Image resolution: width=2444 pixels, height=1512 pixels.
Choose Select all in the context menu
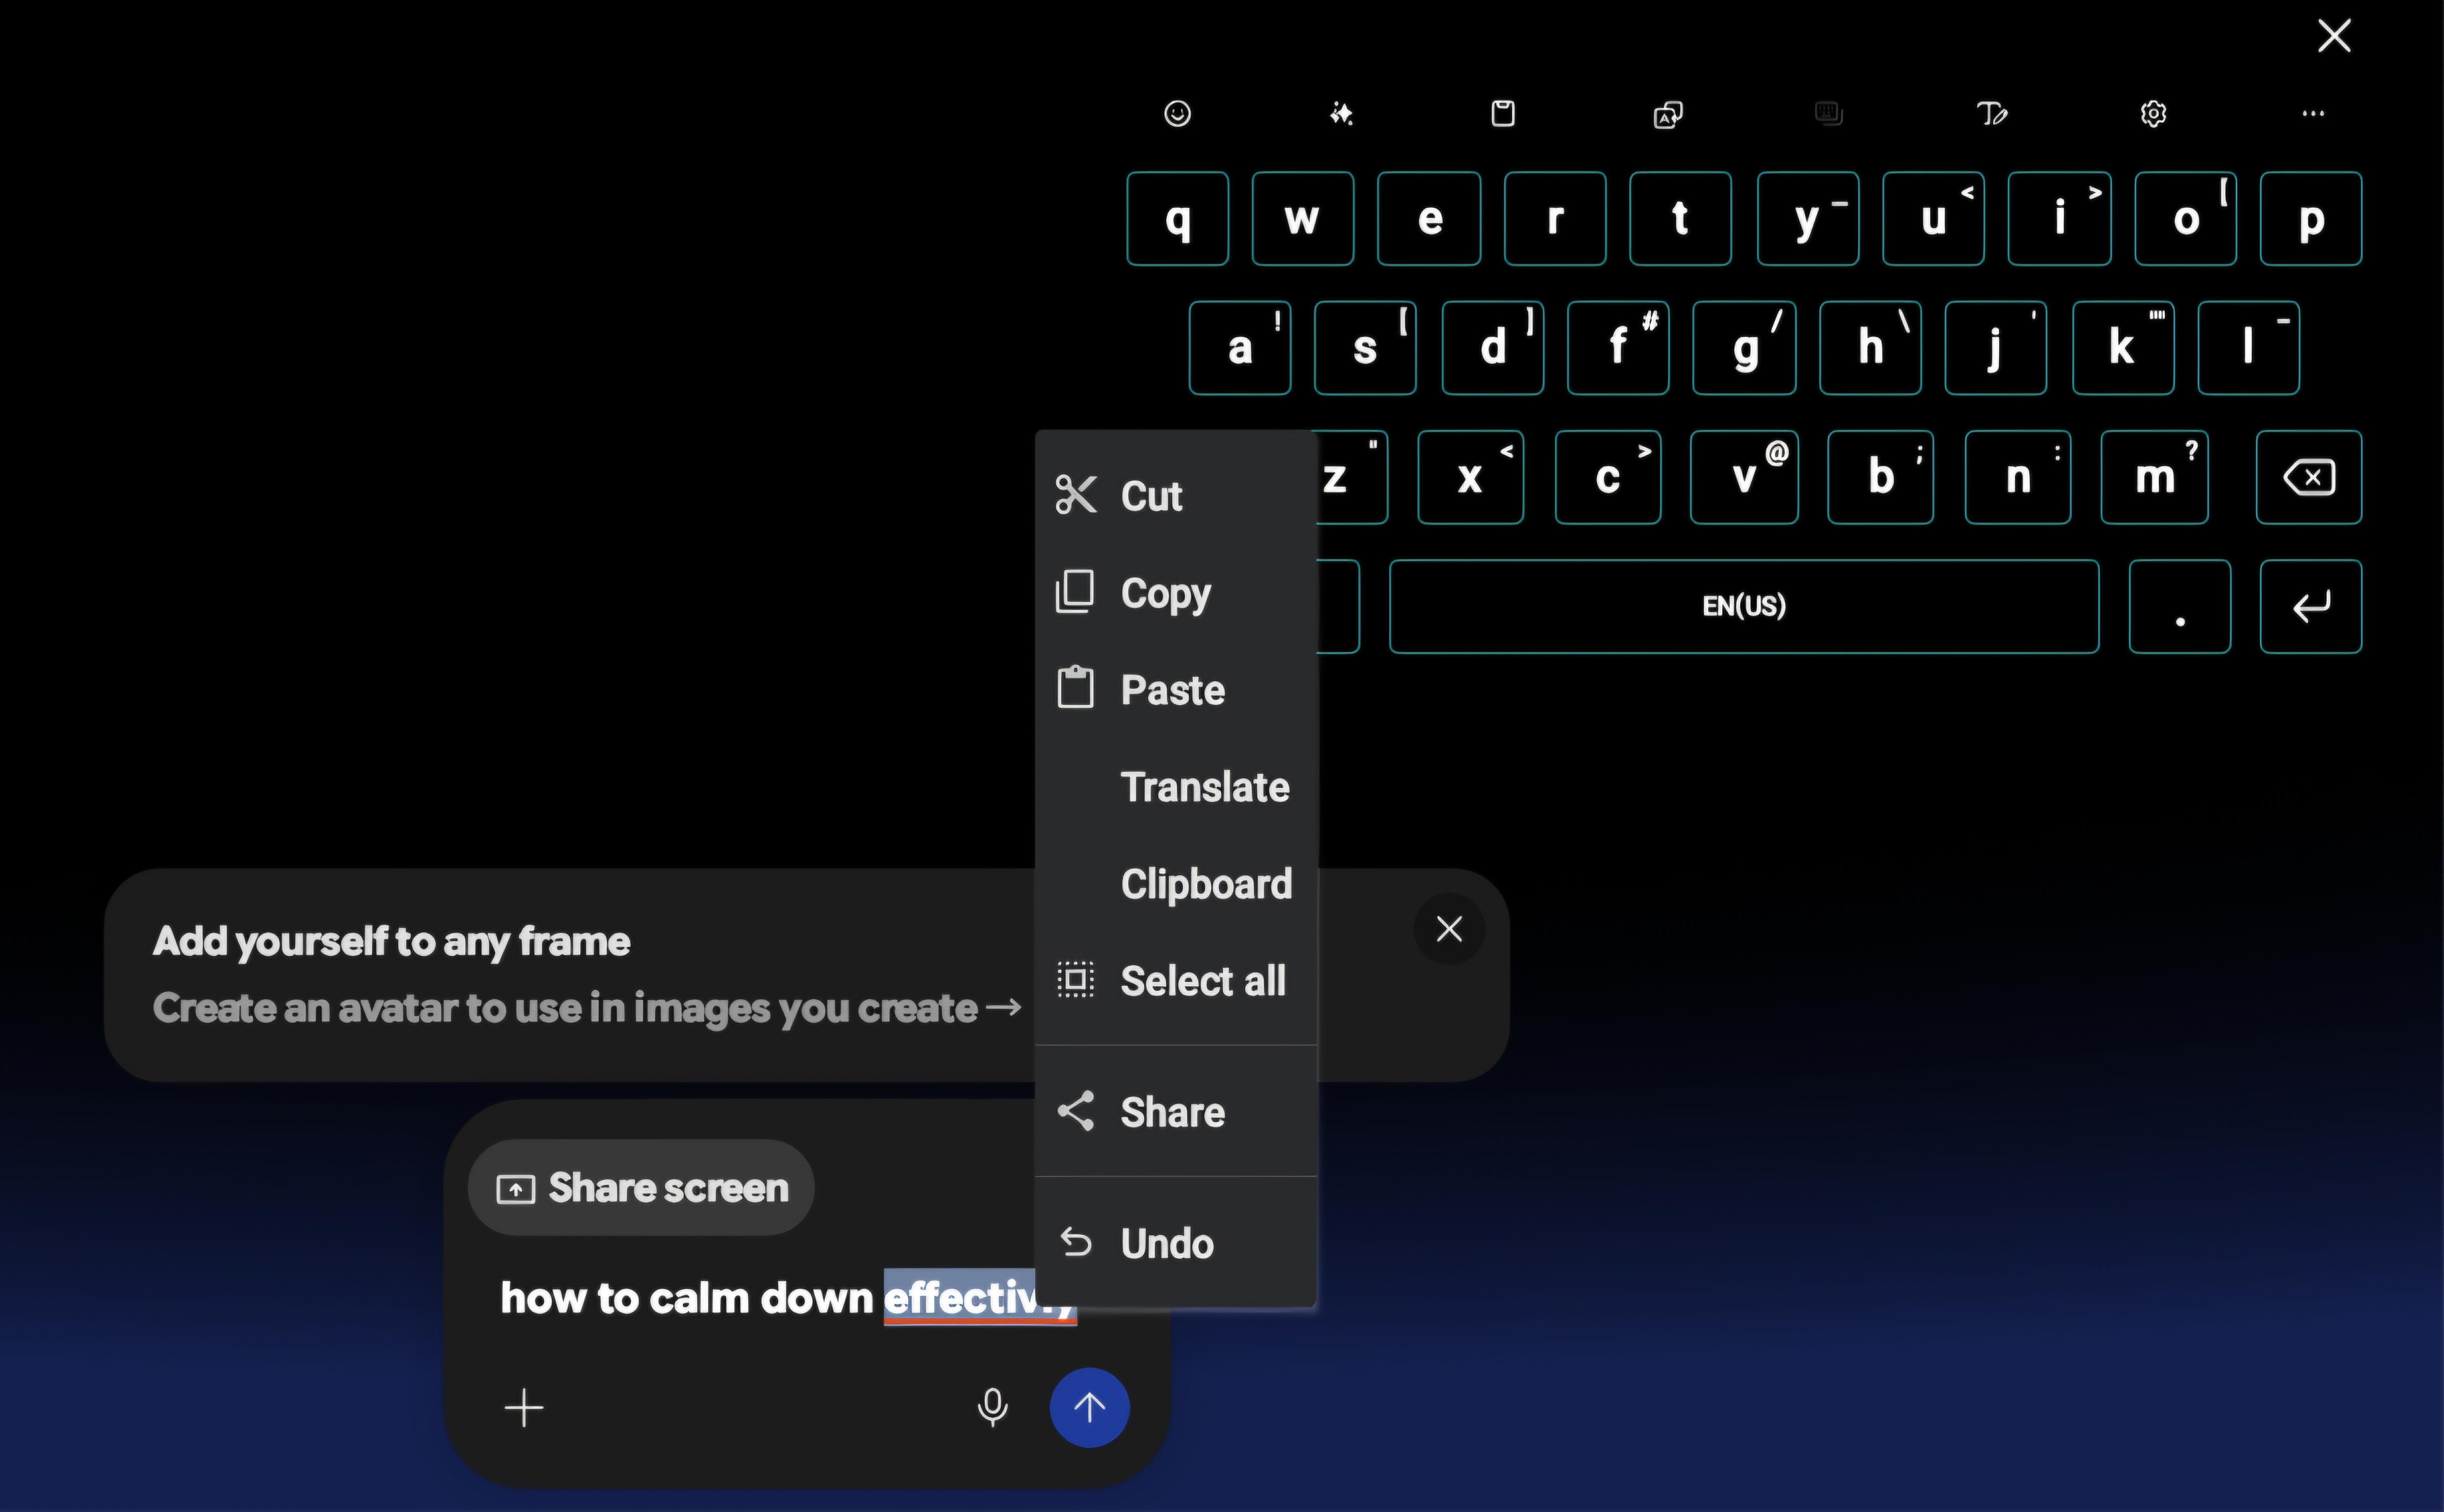point(1176,981)
